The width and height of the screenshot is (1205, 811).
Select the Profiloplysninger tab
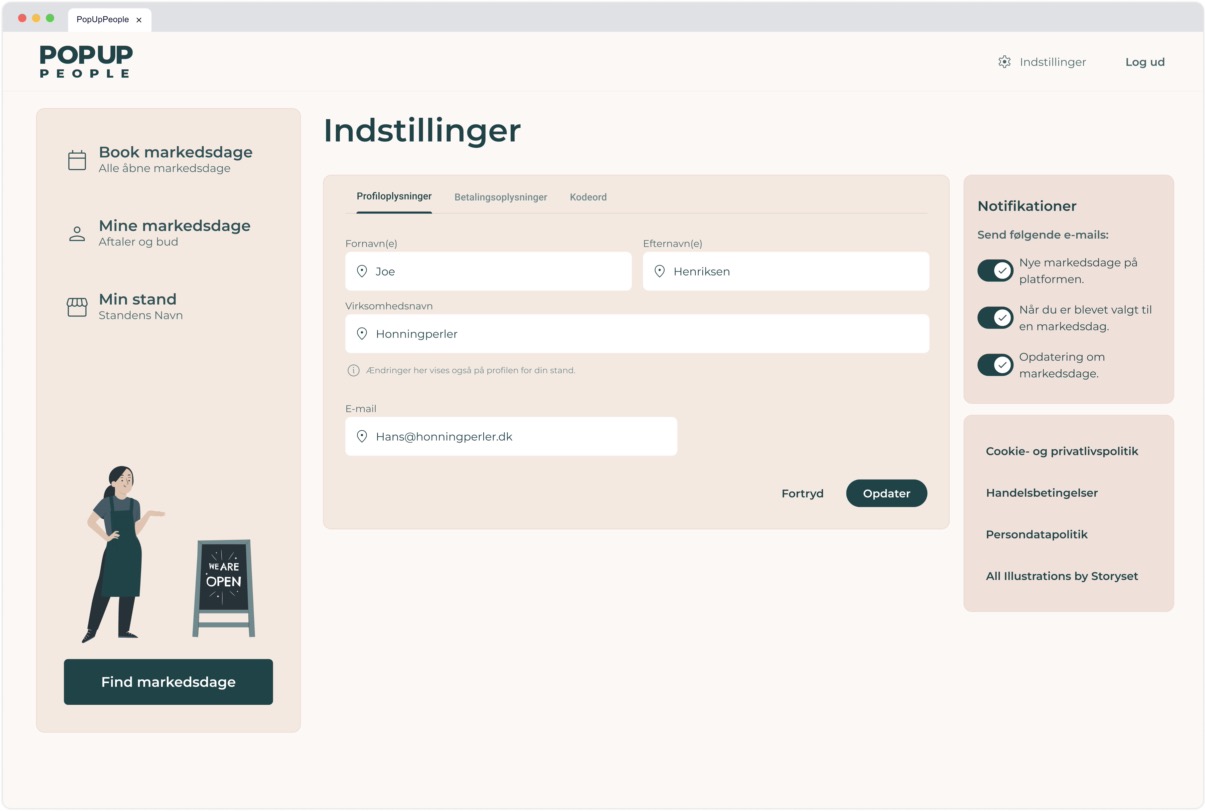[394, 196]
